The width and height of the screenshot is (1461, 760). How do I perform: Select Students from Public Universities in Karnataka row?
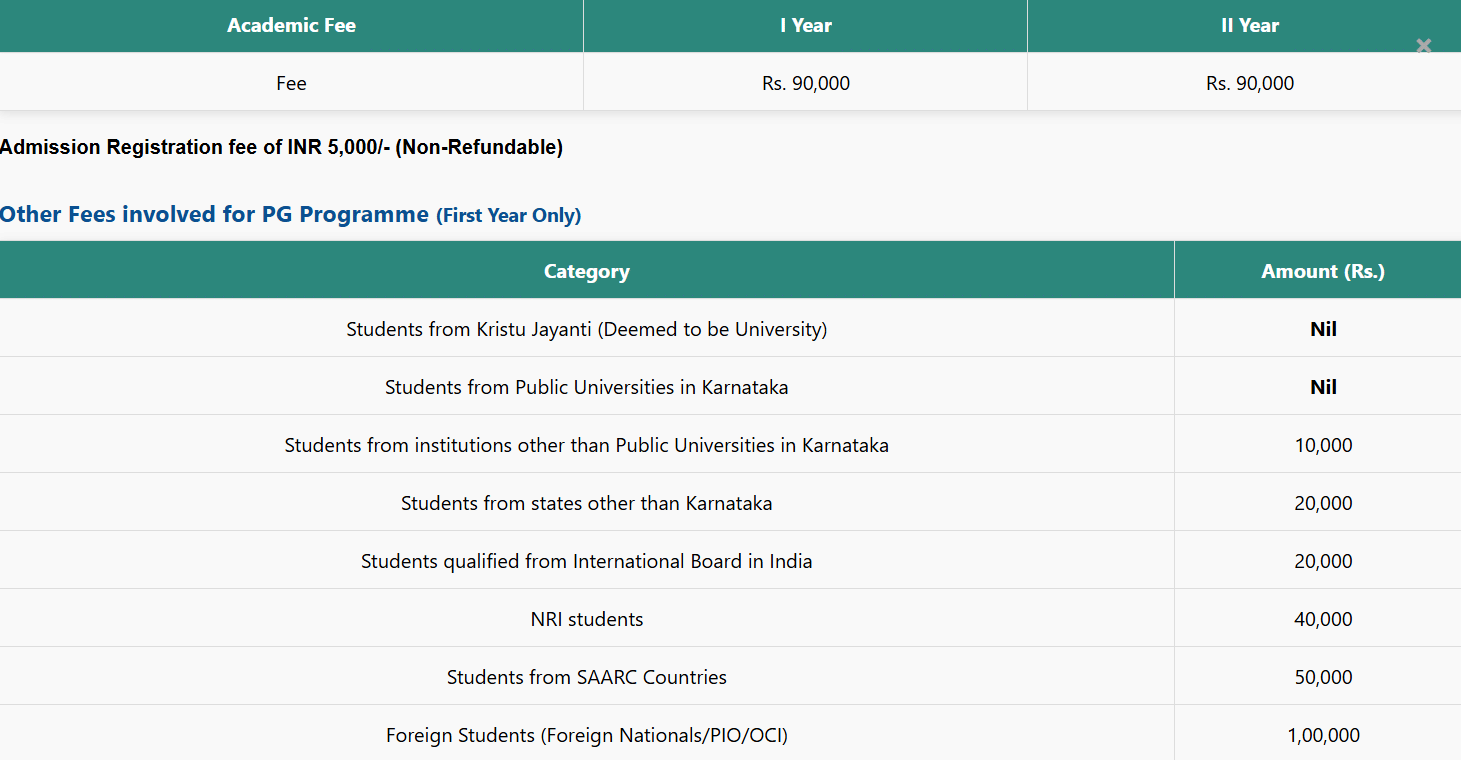pyautogui.click(x=586, y=387)
